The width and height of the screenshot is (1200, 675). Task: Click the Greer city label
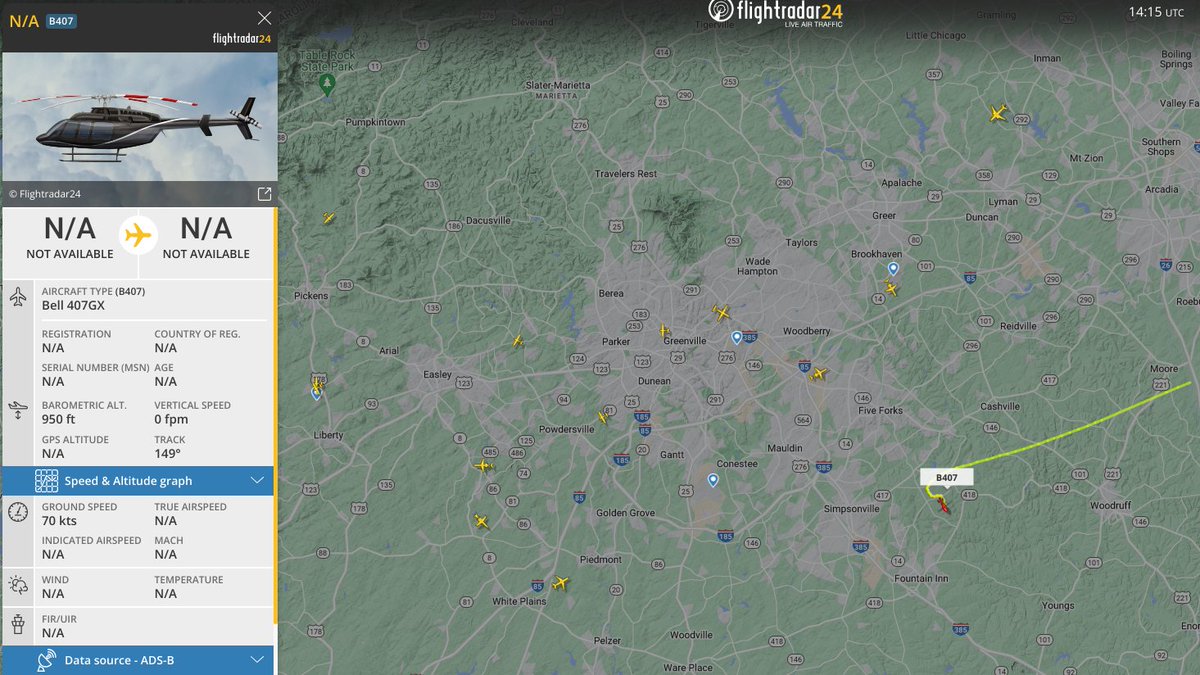(884, 216)
